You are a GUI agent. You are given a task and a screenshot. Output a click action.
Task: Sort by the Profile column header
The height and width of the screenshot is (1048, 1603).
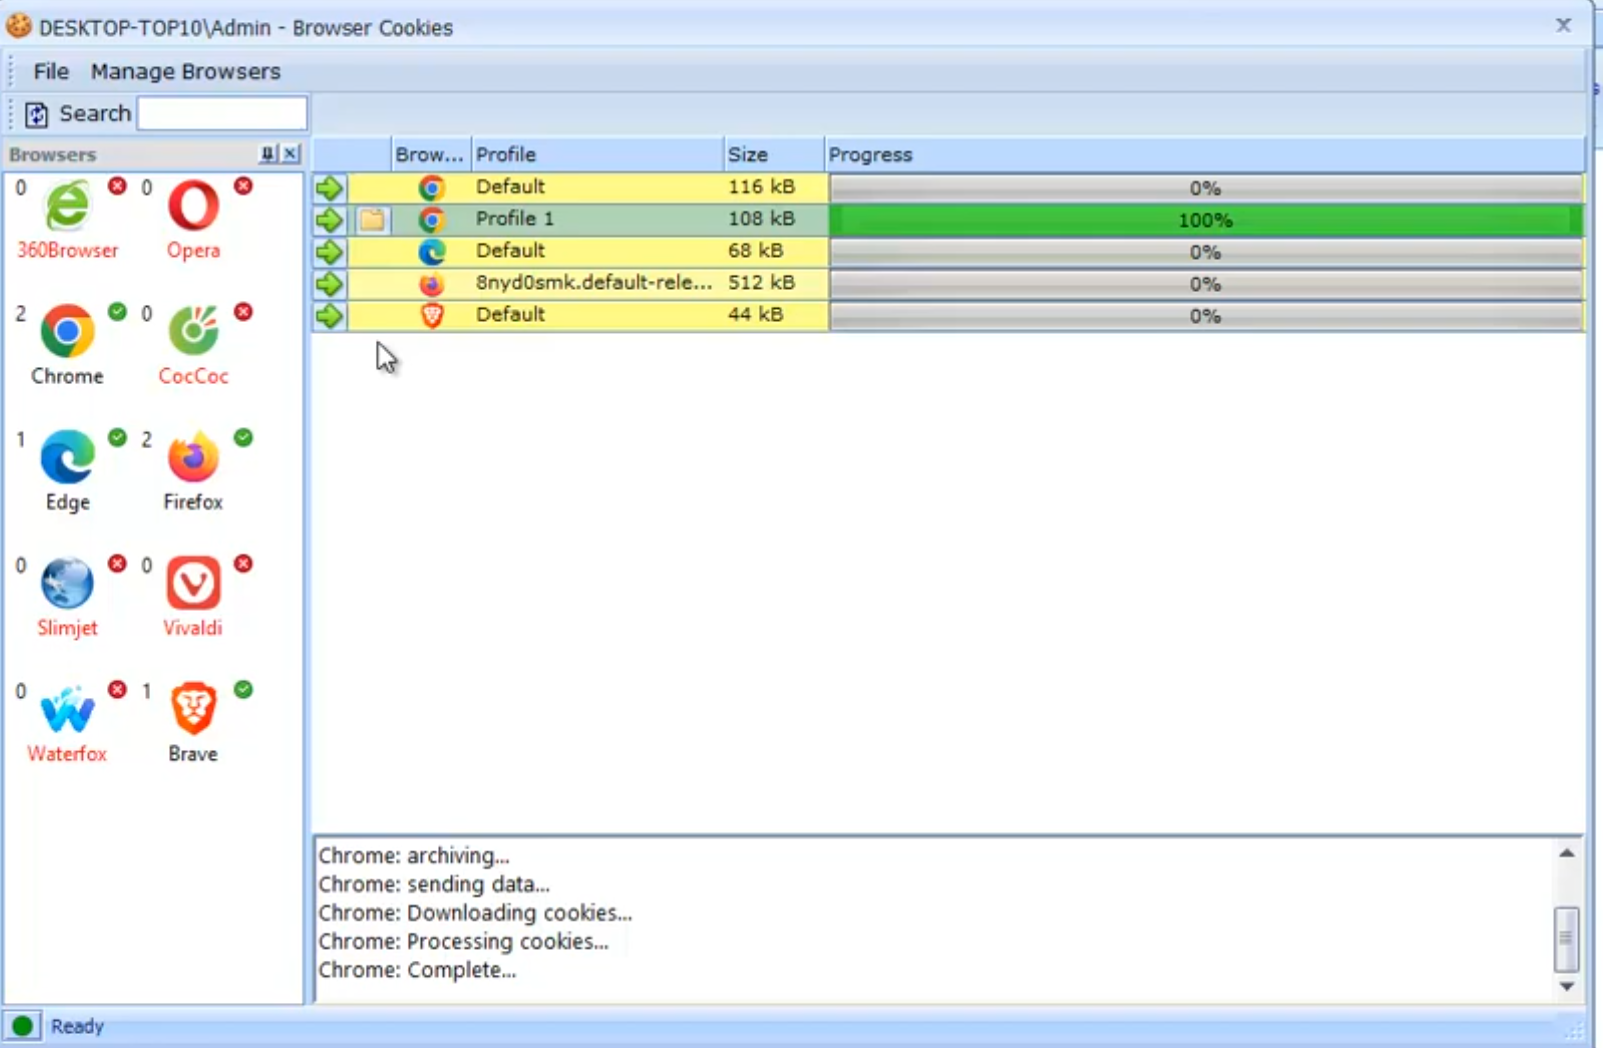coord(597,155)
